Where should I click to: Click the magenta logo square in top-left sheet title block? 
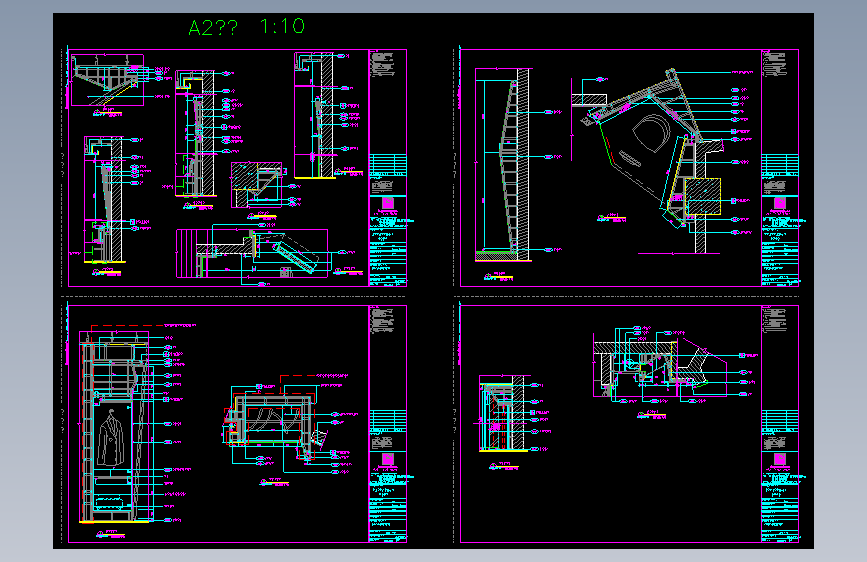pos(388,203)
